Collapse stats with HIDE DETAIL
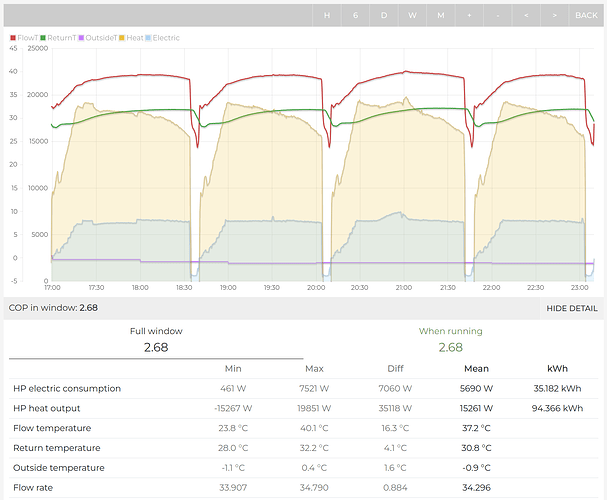607x500 pixels. pyautogui.click(x=572, y=309)
